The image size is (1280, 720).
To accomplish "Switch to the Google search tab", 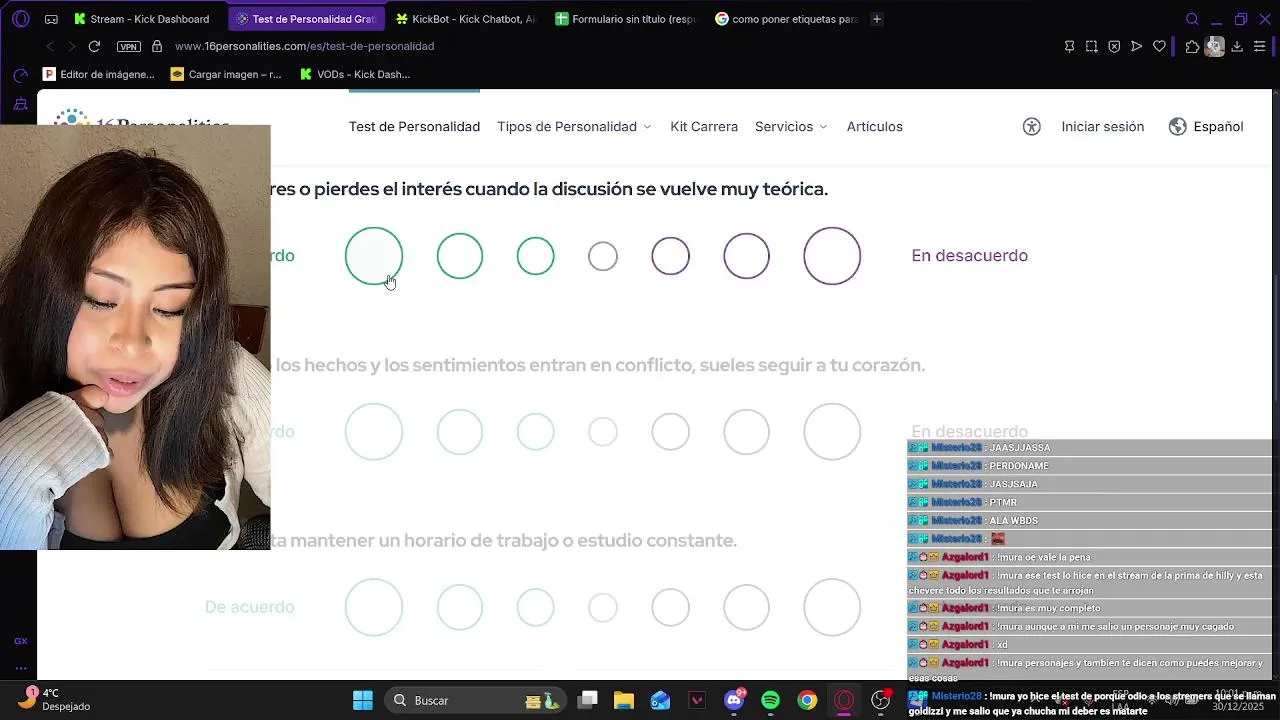I will tap(786, 19).
